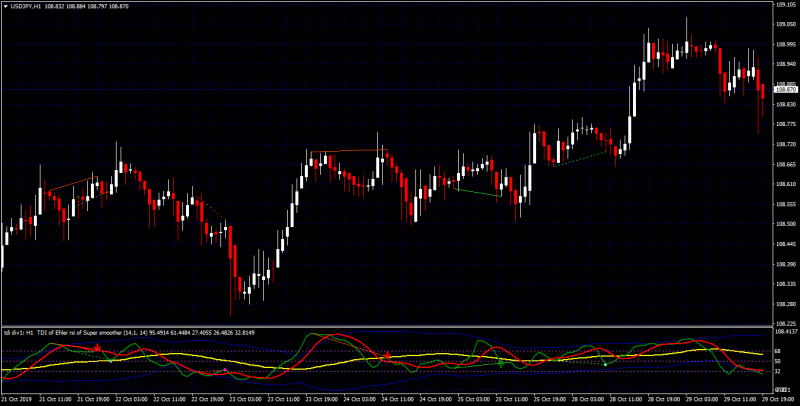Click the 22 Oct 19:00 time axis label

(207, 397)
